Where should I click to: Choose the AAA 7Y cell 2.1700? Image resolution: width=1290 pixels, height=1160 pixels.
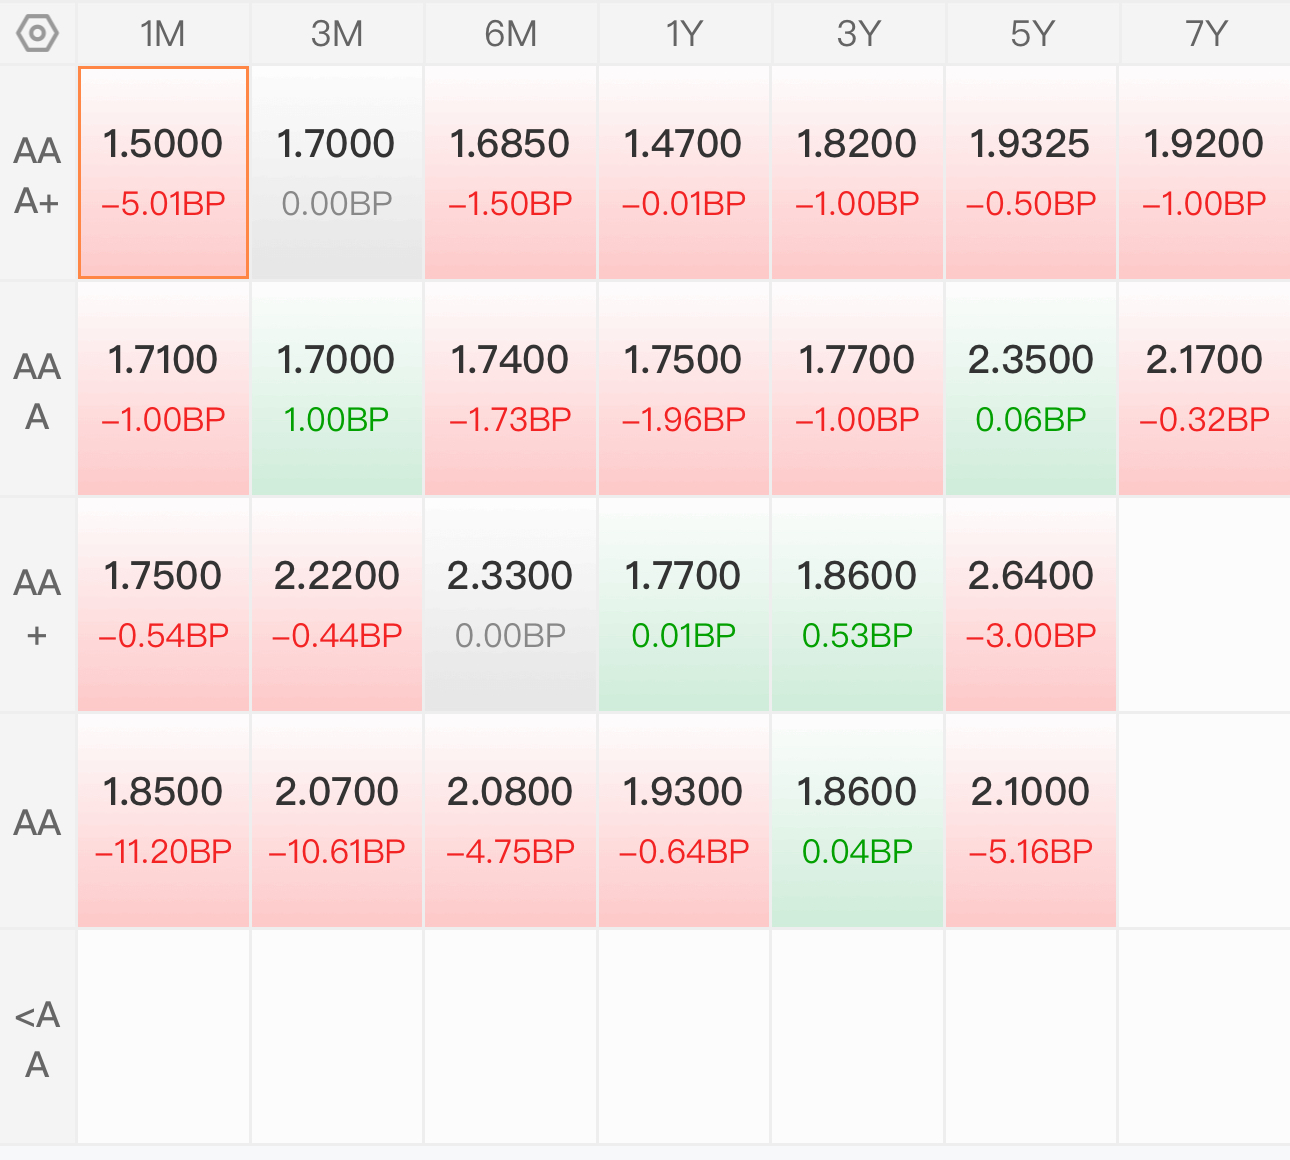pyautogui.click(x=1205, y=389)
